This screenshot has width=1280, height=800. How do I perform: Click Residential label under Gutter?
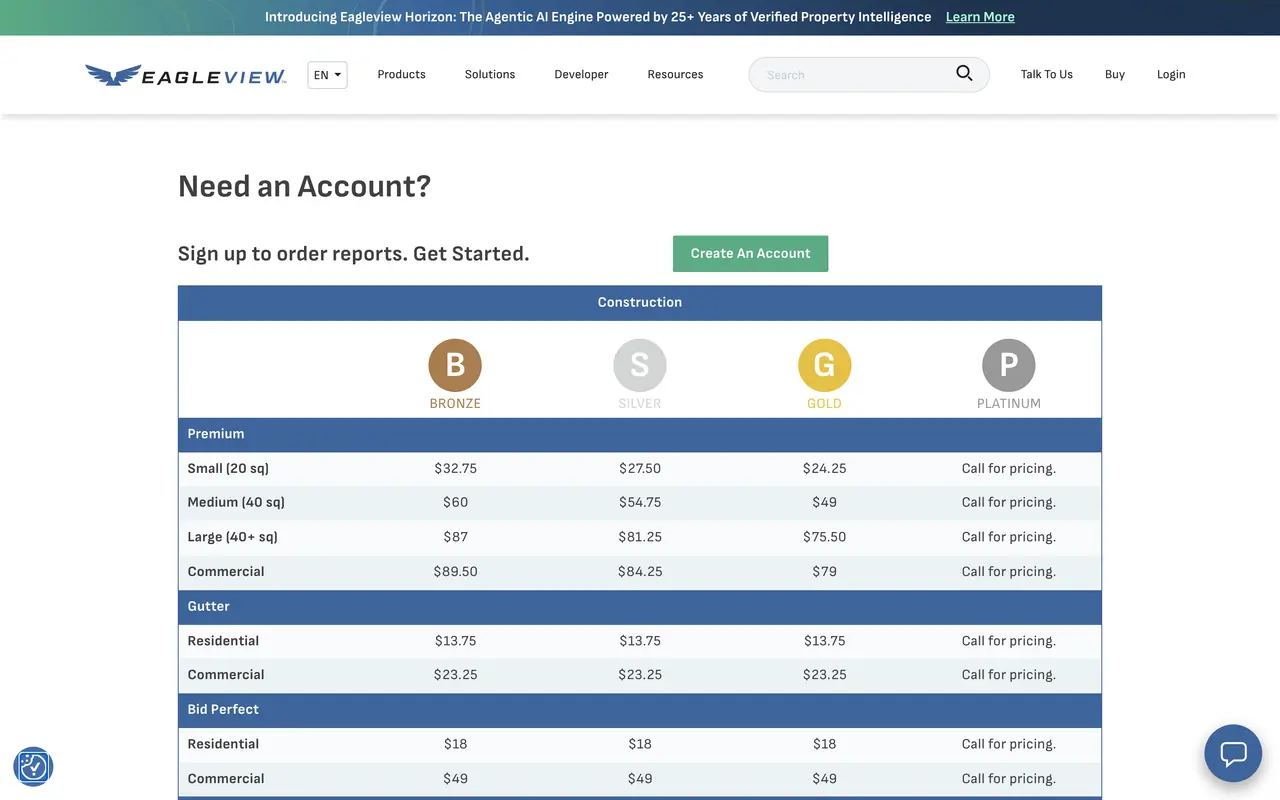223,641
